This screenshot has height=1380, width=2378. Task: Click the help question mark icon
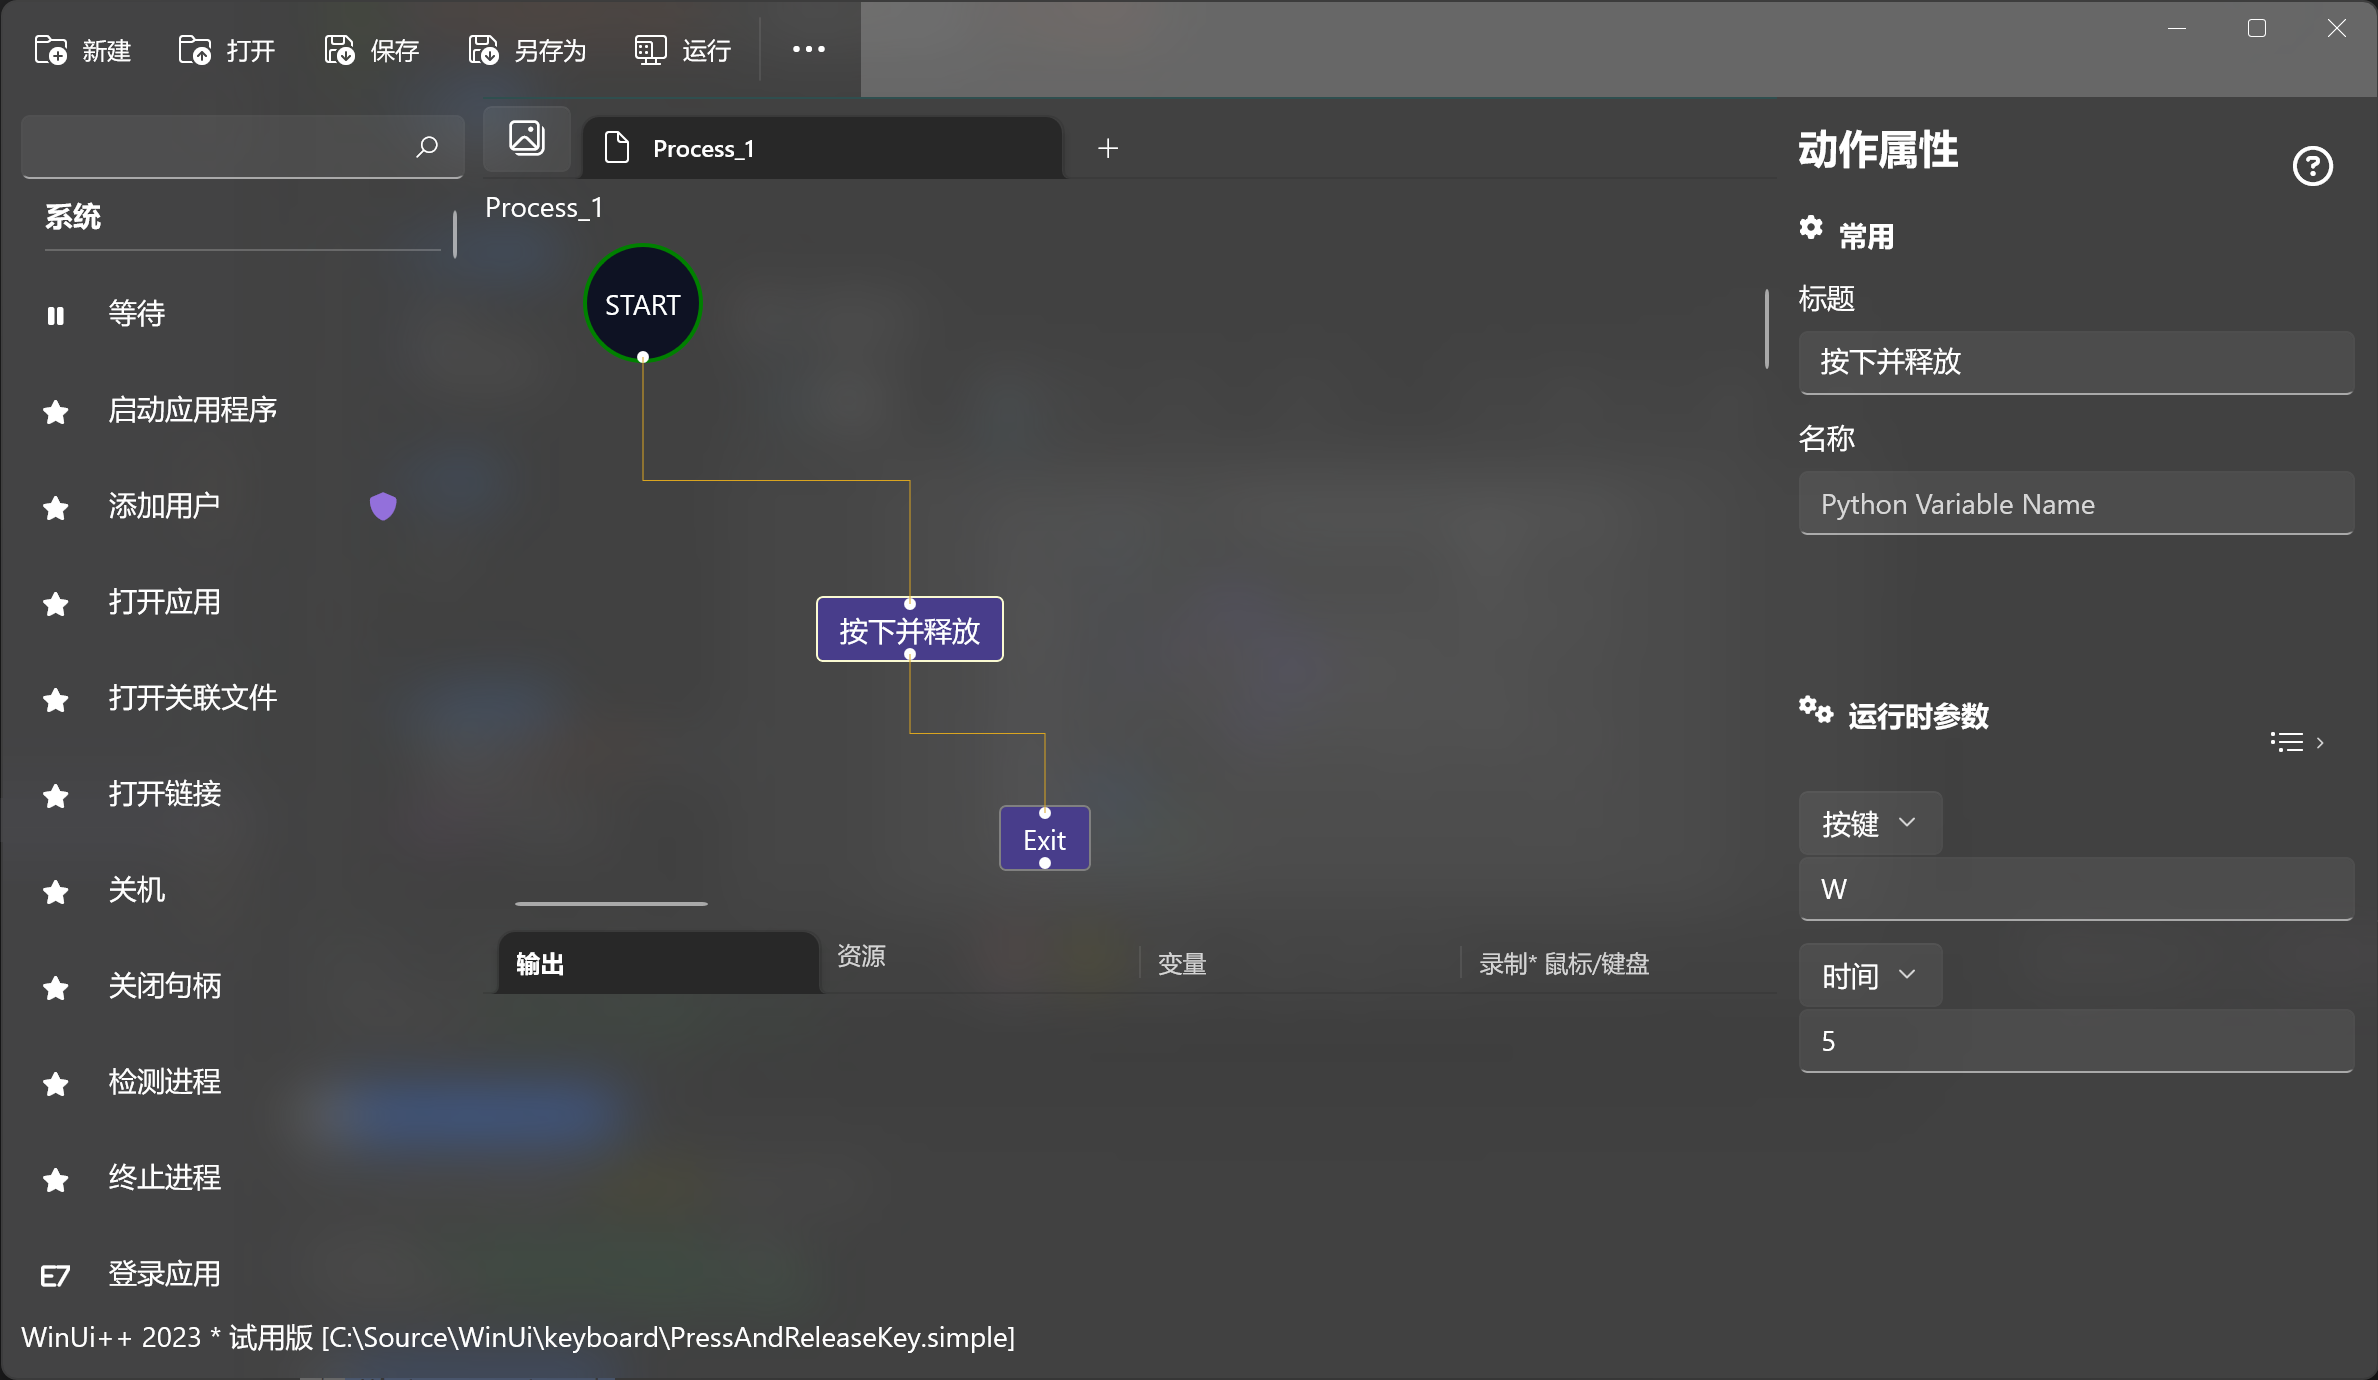[x=2312, y=166]
